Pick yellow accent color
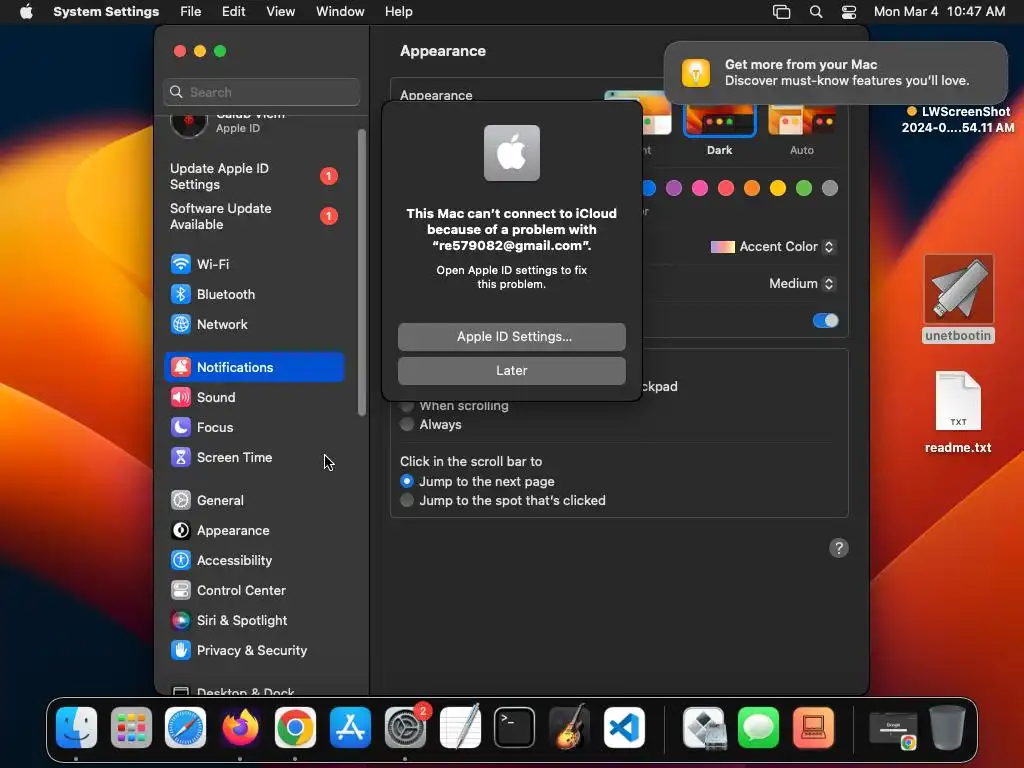The height and width of the screenshot is (768, 1024). pos(778,188)
